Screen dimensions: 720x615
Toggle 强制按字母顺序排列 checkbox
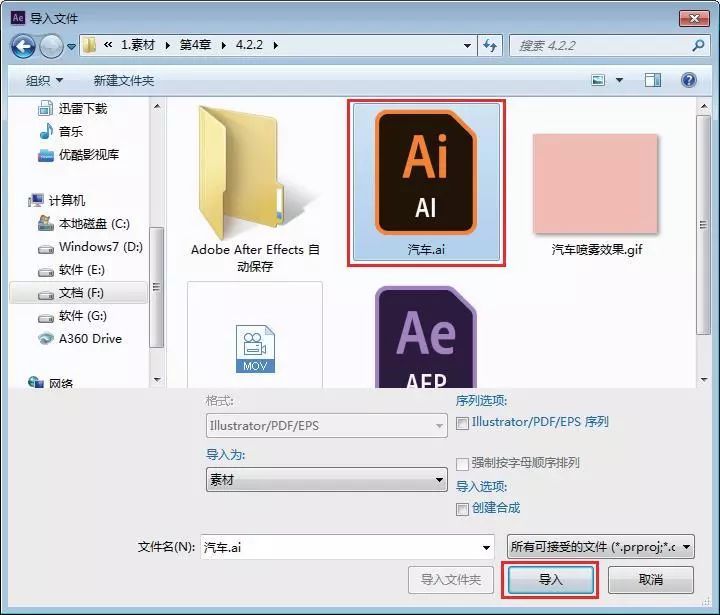(462, 464)
